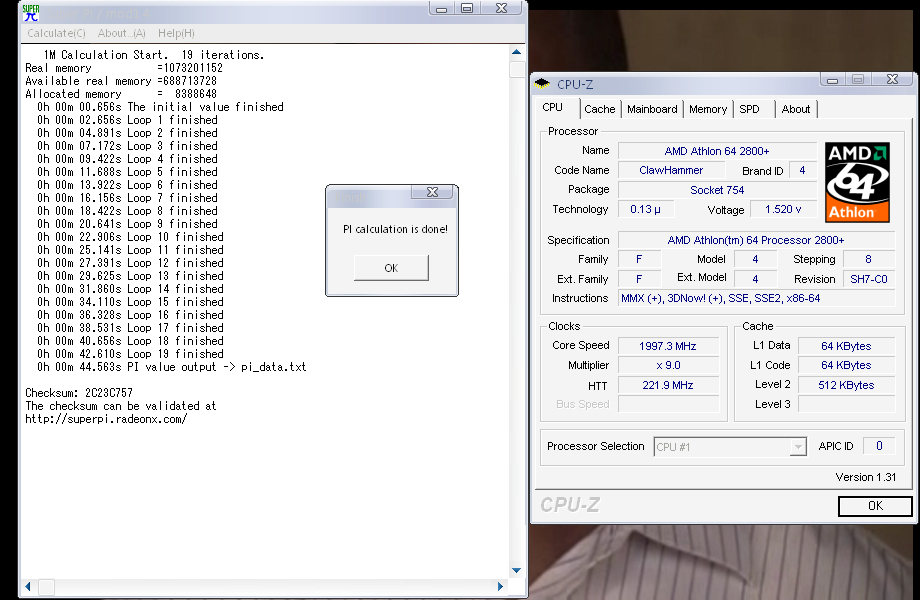Expand the Processor Selection dropdown

coord(797,447)
